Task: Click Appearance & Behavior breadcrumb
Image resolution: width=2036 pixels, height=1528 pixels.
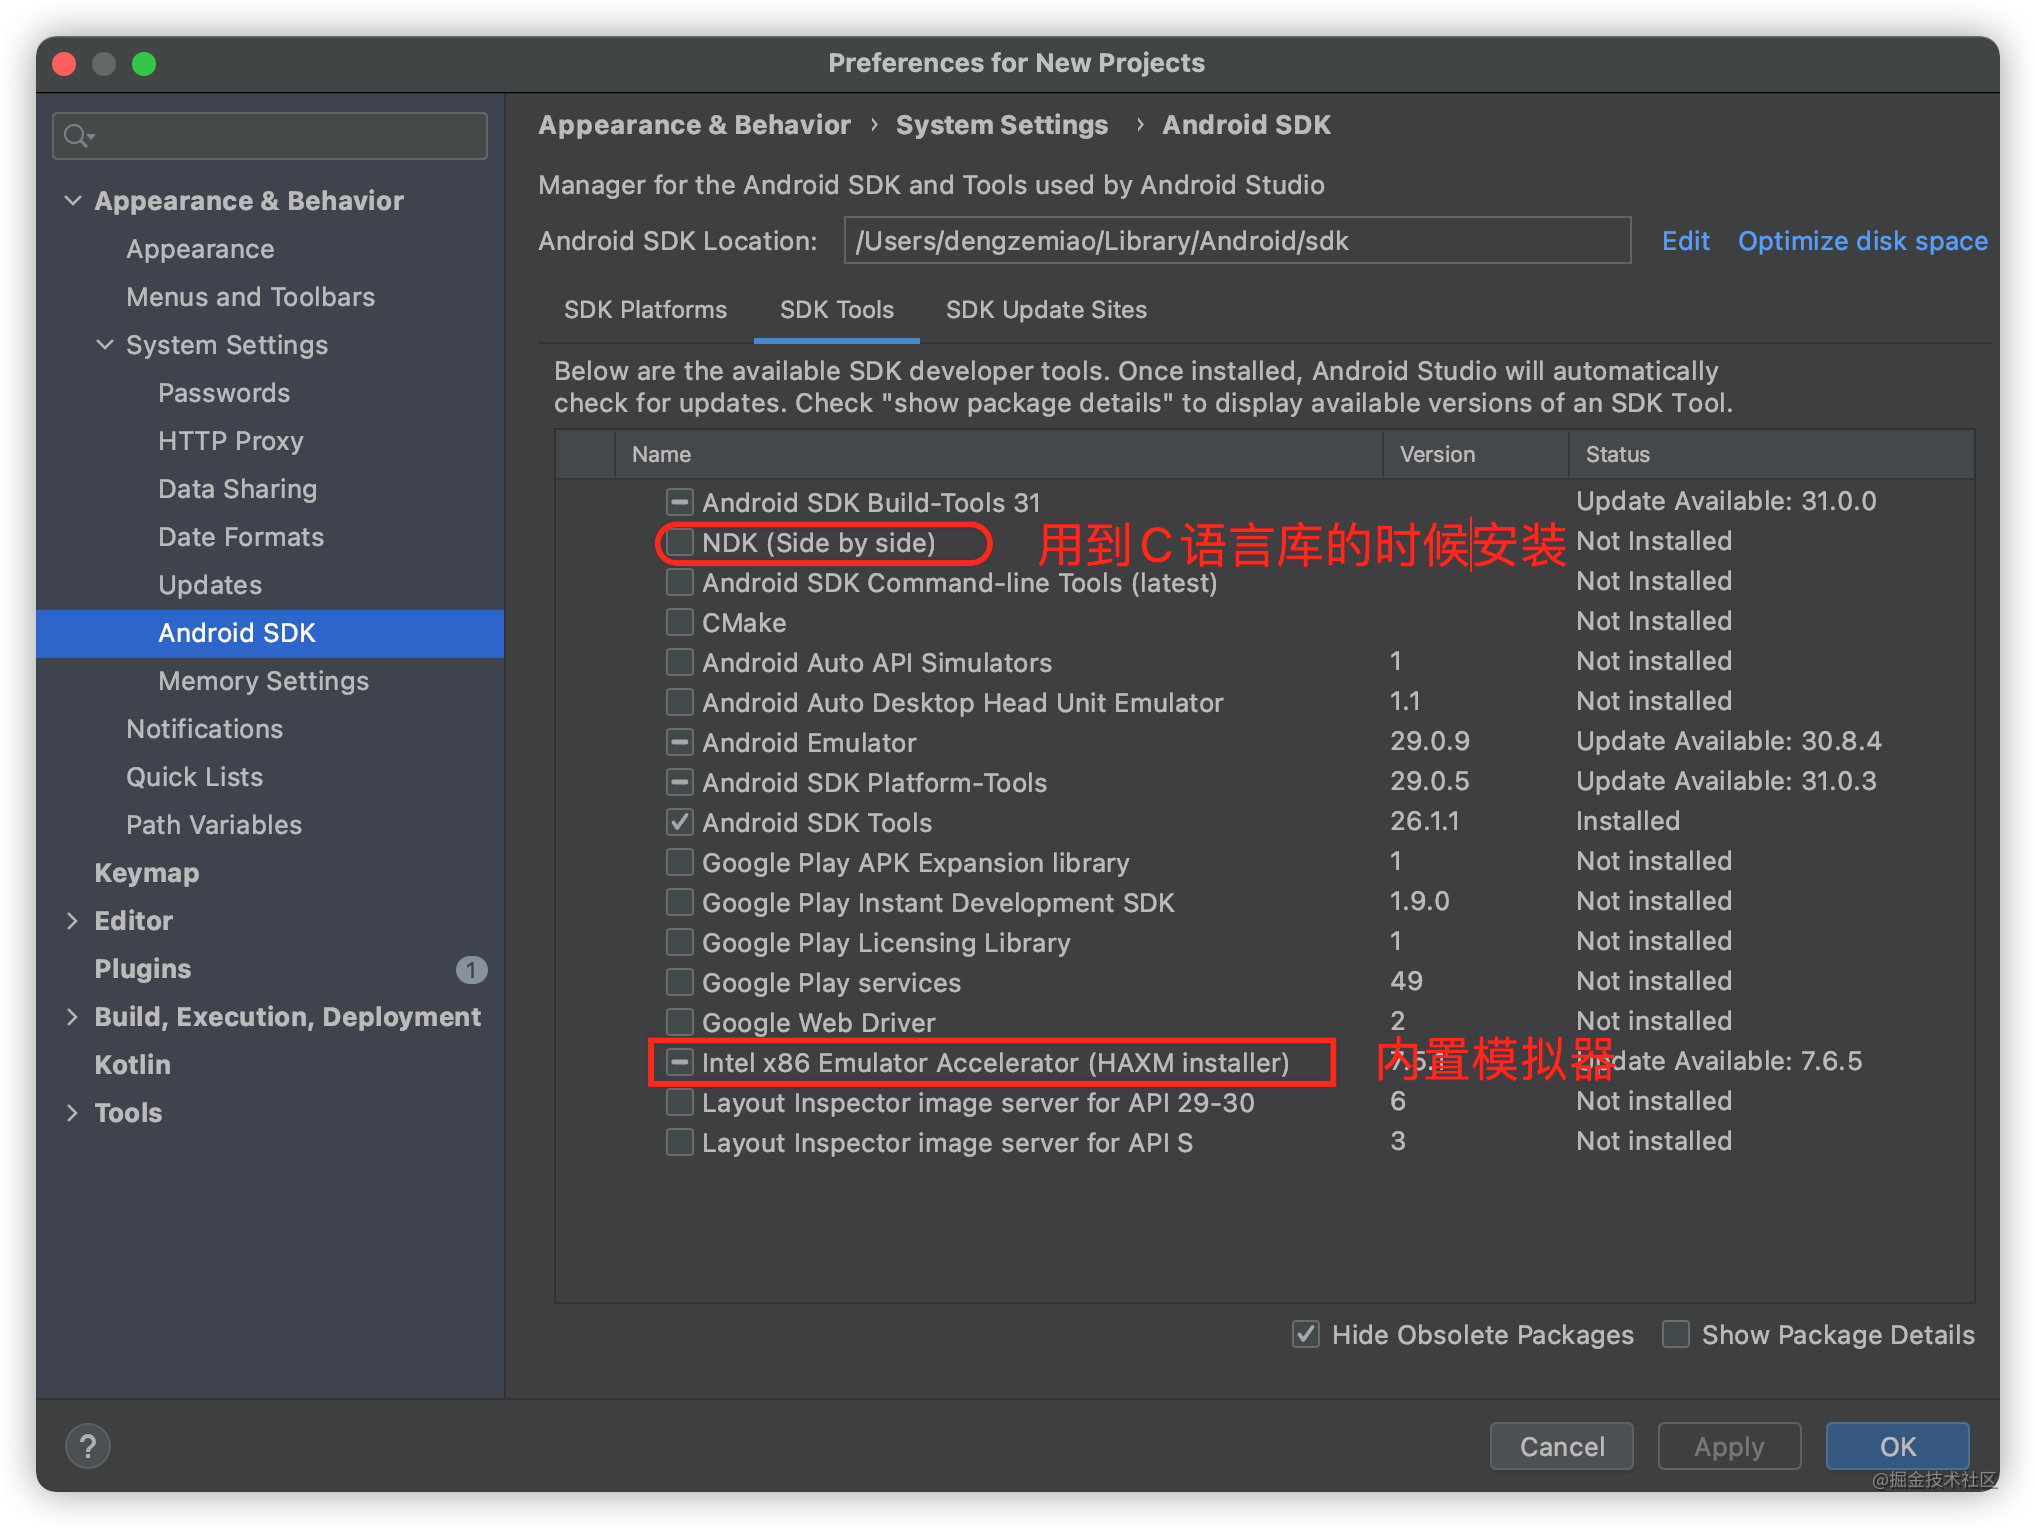Action: click(x=695, y=125)
